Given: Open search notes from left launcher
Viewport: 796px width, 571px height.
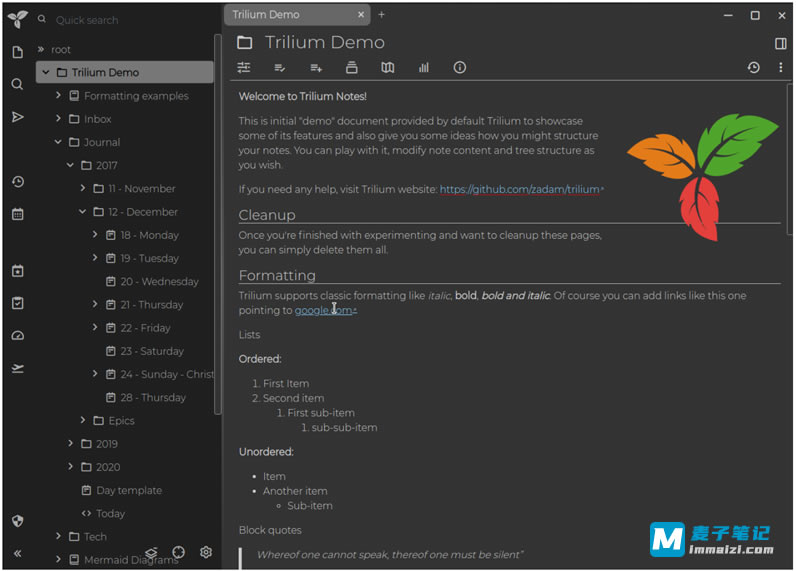Looking at the screenshot, I should coord(17,84).
